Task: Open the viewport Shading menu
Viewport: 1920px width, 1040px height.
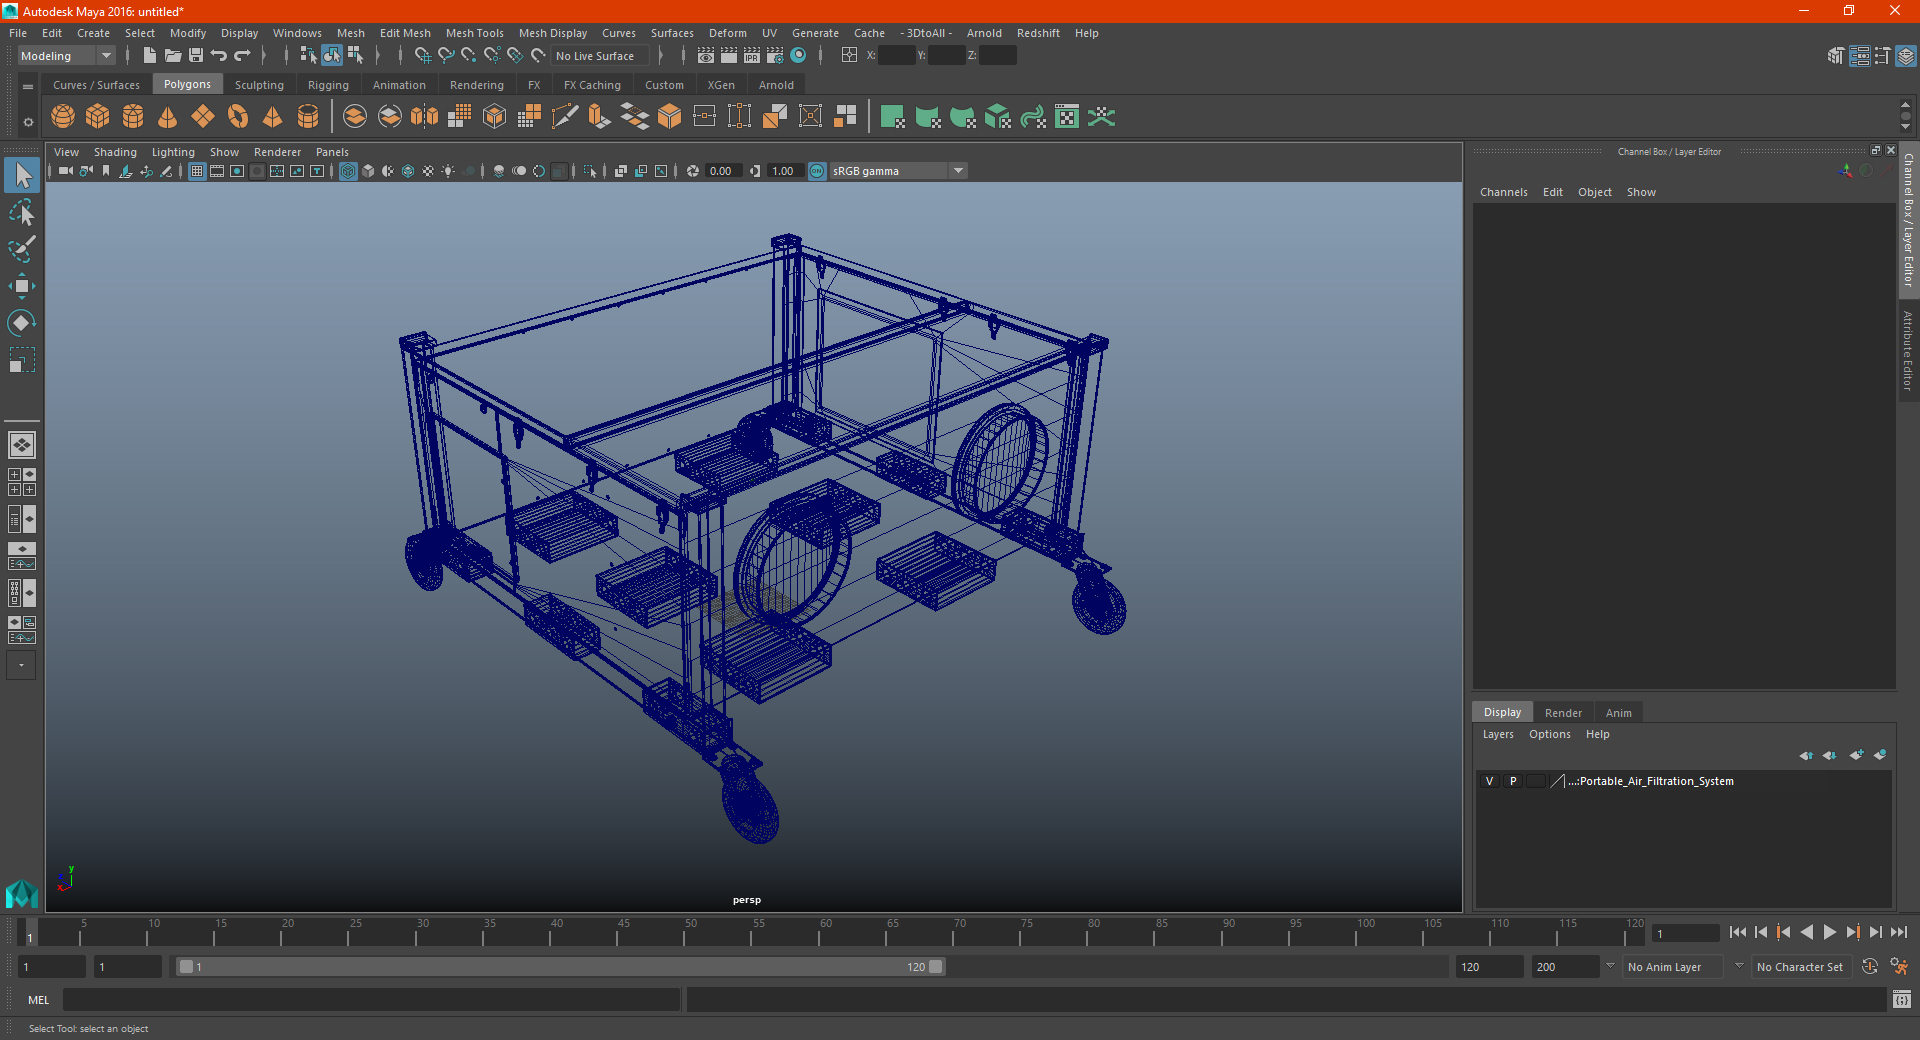Action: pyautogui.click(x=115, y=152)
